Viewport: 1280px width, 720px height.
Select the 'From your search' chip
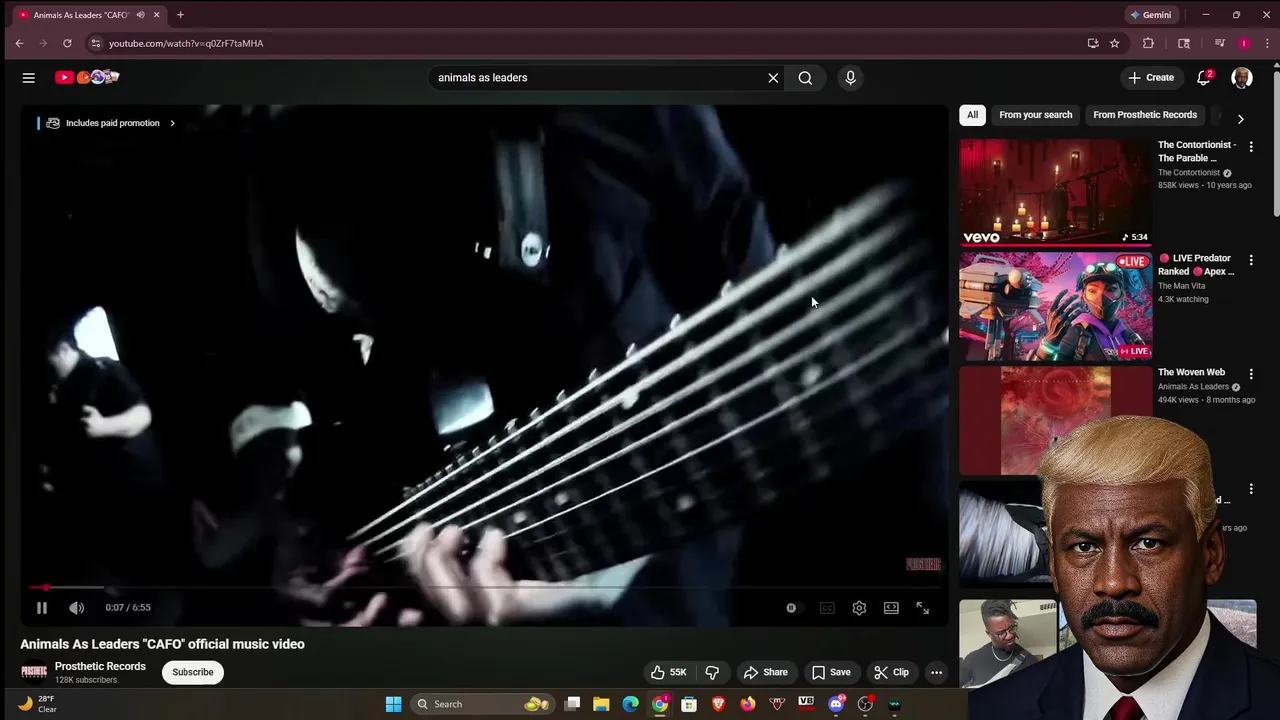[1035, 115]
